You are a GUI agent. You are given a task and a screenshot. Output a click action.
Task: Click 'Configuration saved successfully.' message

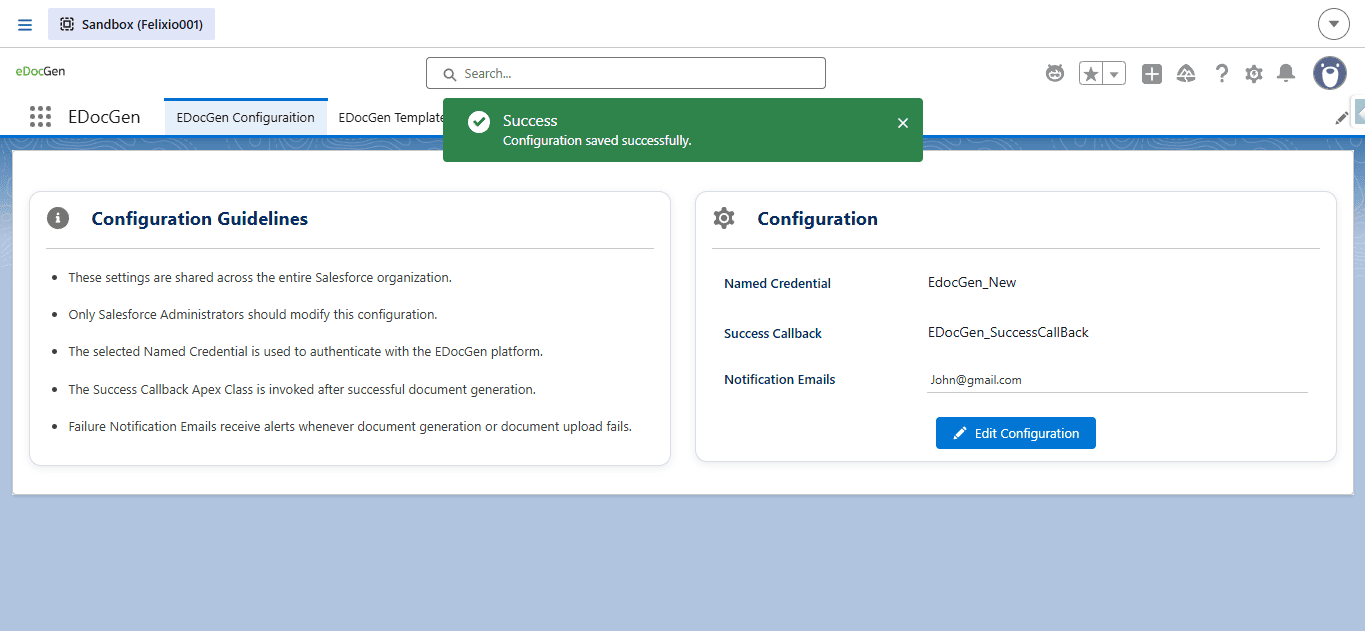(x=597, y=140)
